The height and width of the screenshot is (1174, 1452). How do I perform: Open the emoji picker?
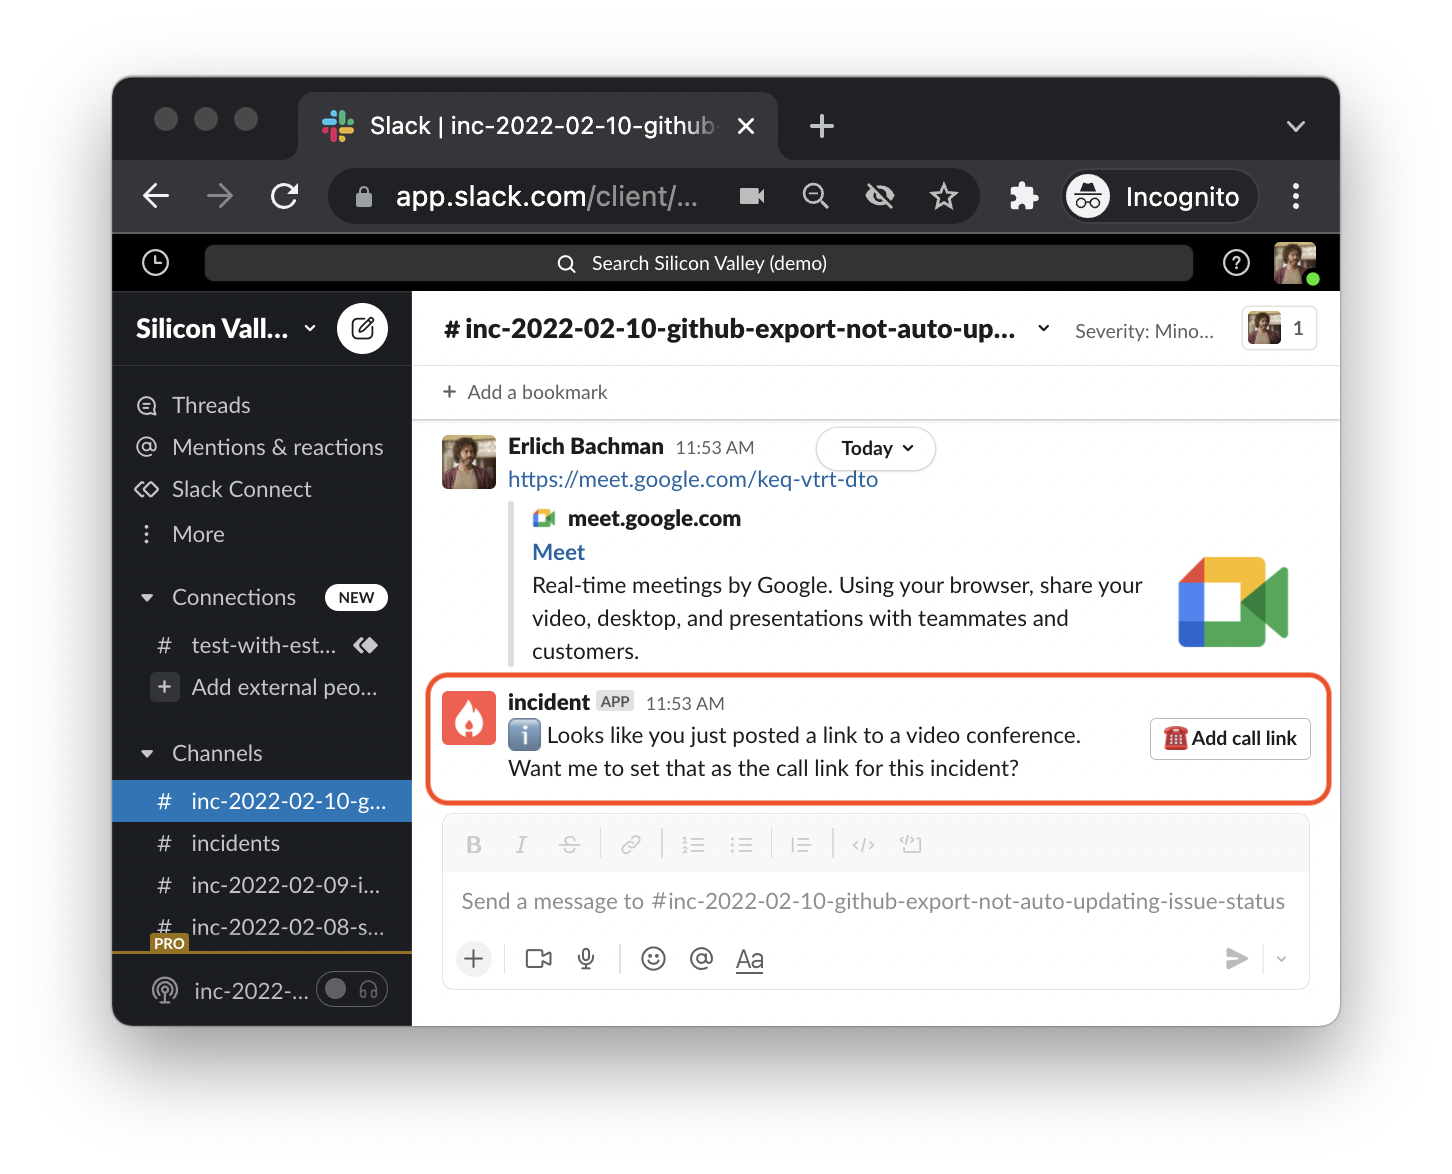tap(653, 959)
